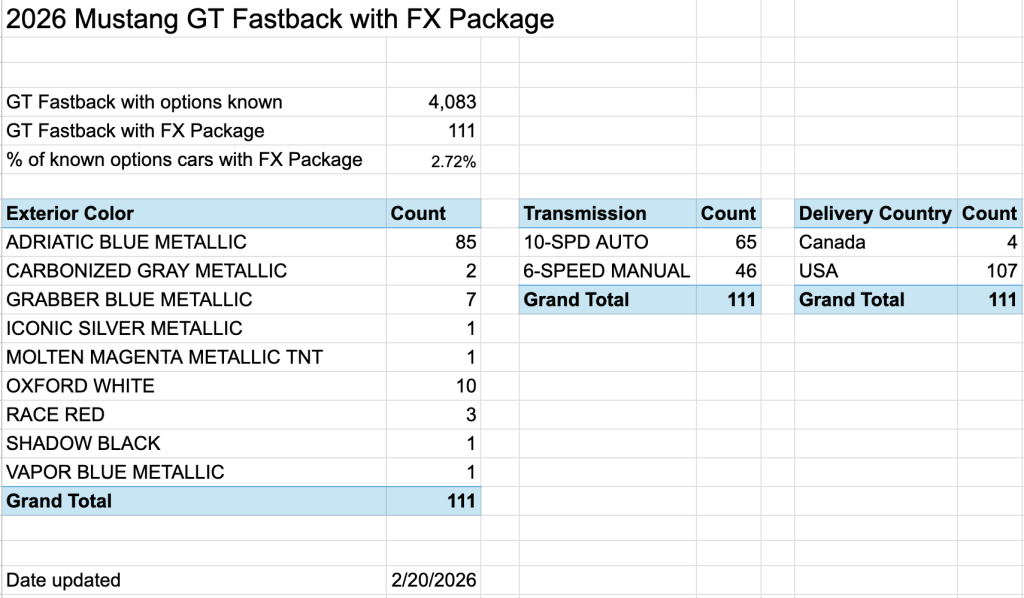Click the '10-SPD AUTO' cell
This screenshot has height=598, width=1024.
pyautogui.click(x=586, y=242)
